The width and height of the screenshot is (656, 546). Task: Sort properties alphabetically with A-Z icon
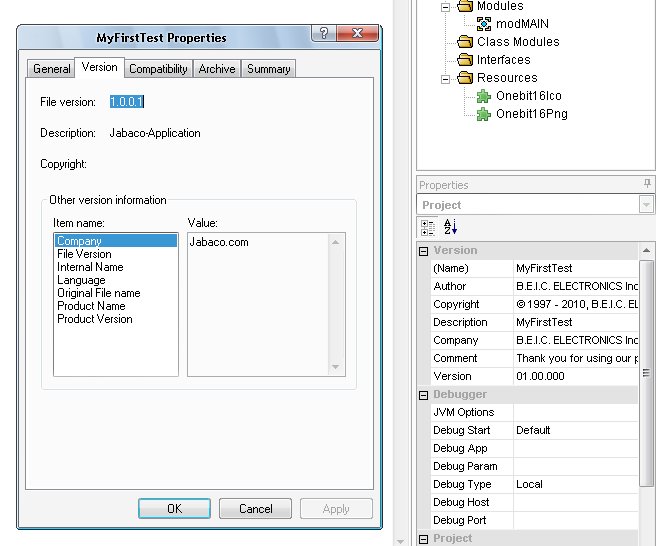450,227
